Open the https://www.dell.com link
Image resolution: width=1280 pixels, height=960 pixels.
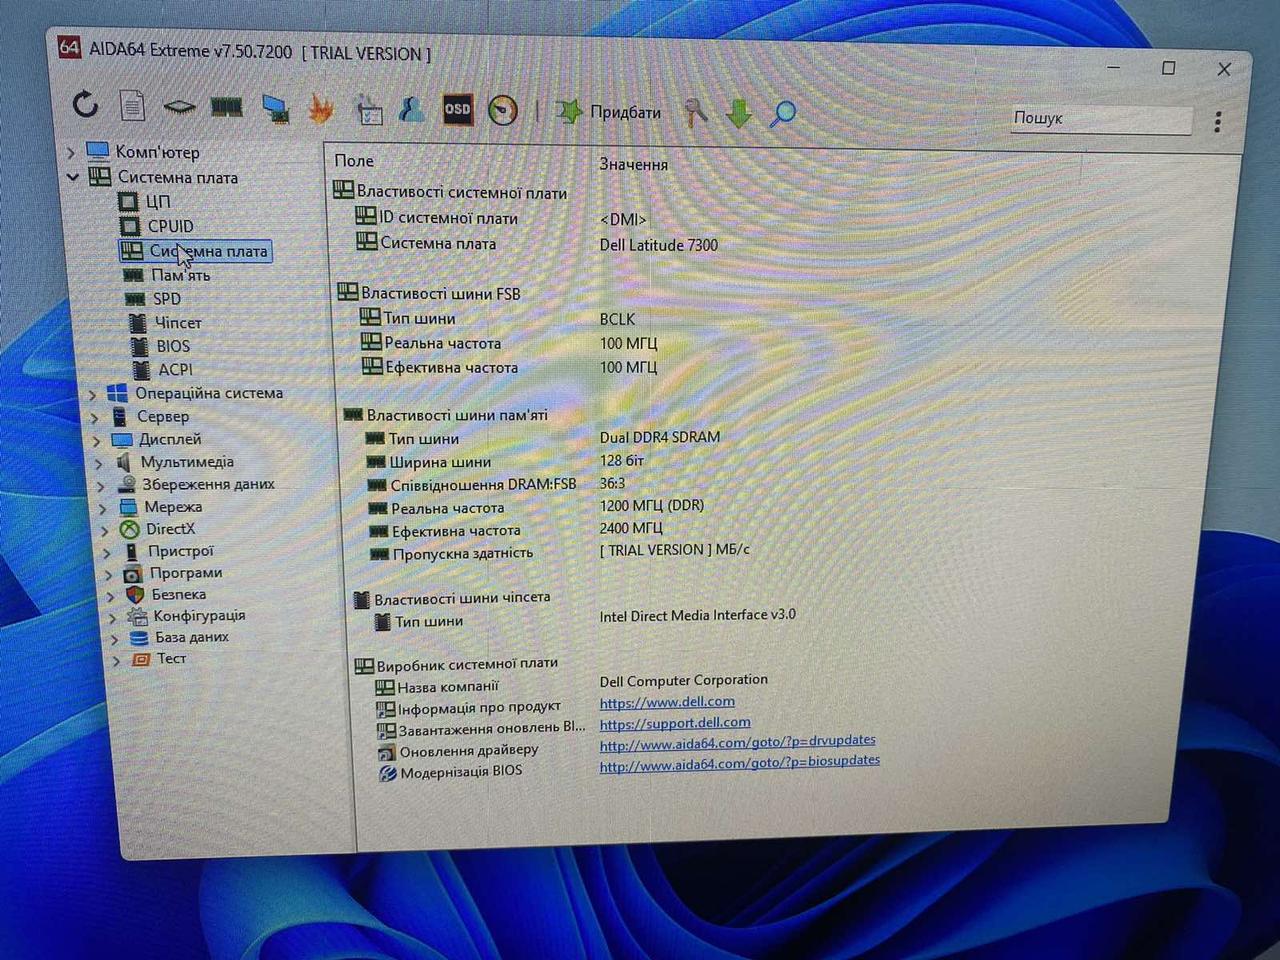[667, 702]
